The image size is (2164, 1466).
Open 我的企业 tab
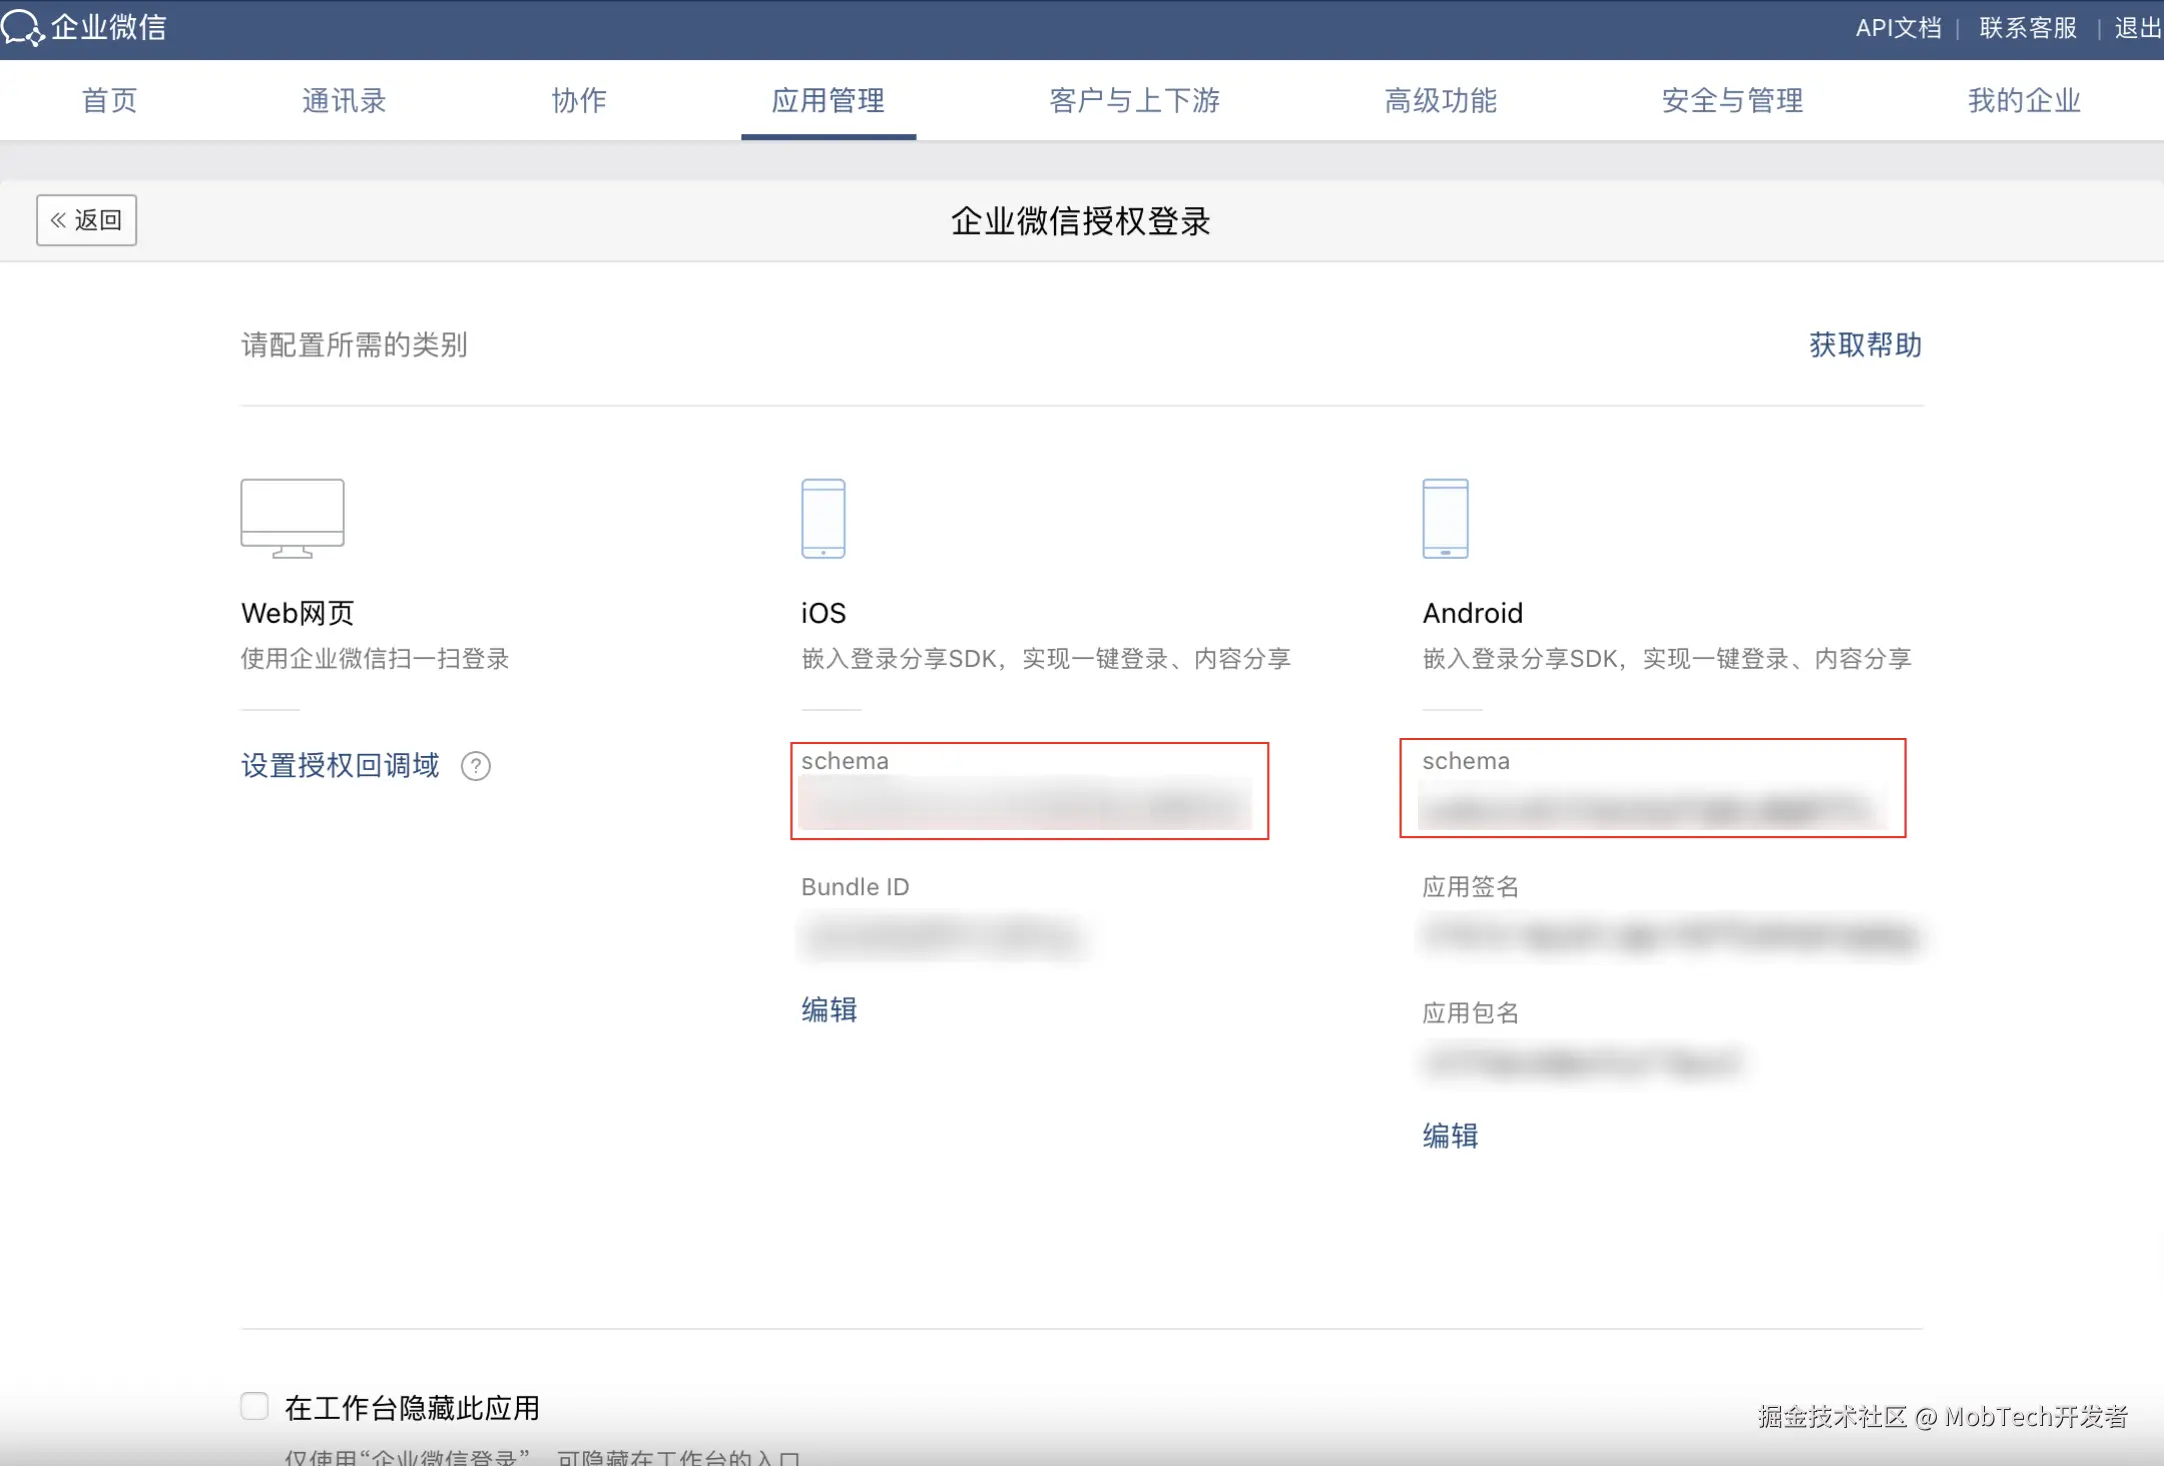[2024, 100]
